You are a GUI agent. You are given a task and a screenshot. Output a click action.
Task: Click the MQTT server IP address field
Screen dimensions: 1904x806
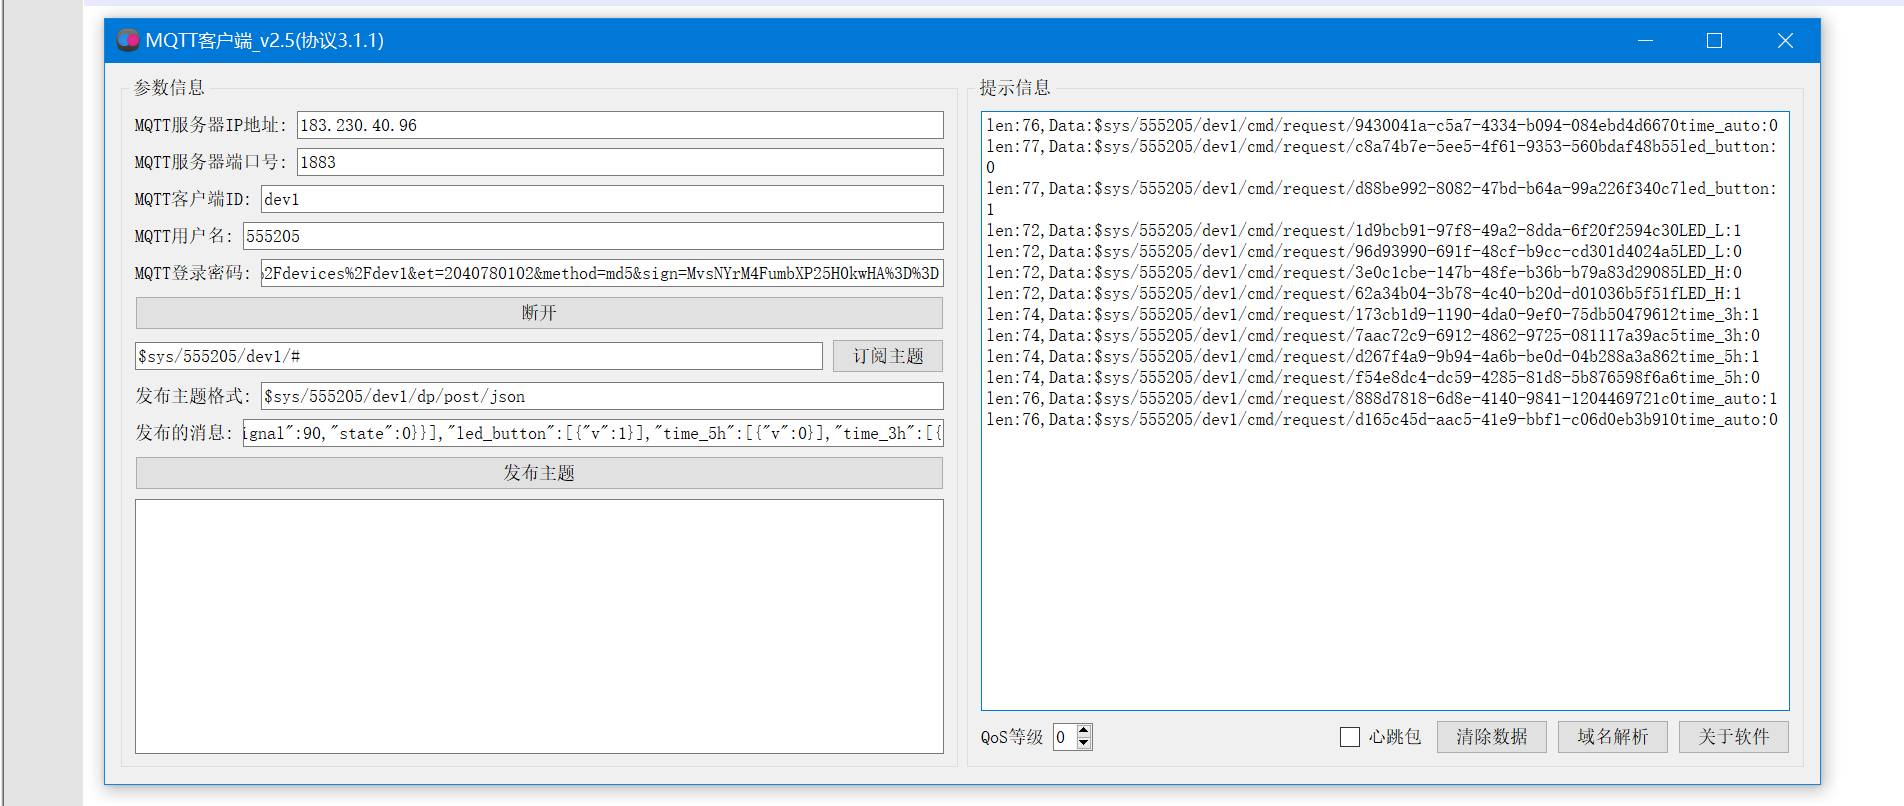tap(620, 125)
